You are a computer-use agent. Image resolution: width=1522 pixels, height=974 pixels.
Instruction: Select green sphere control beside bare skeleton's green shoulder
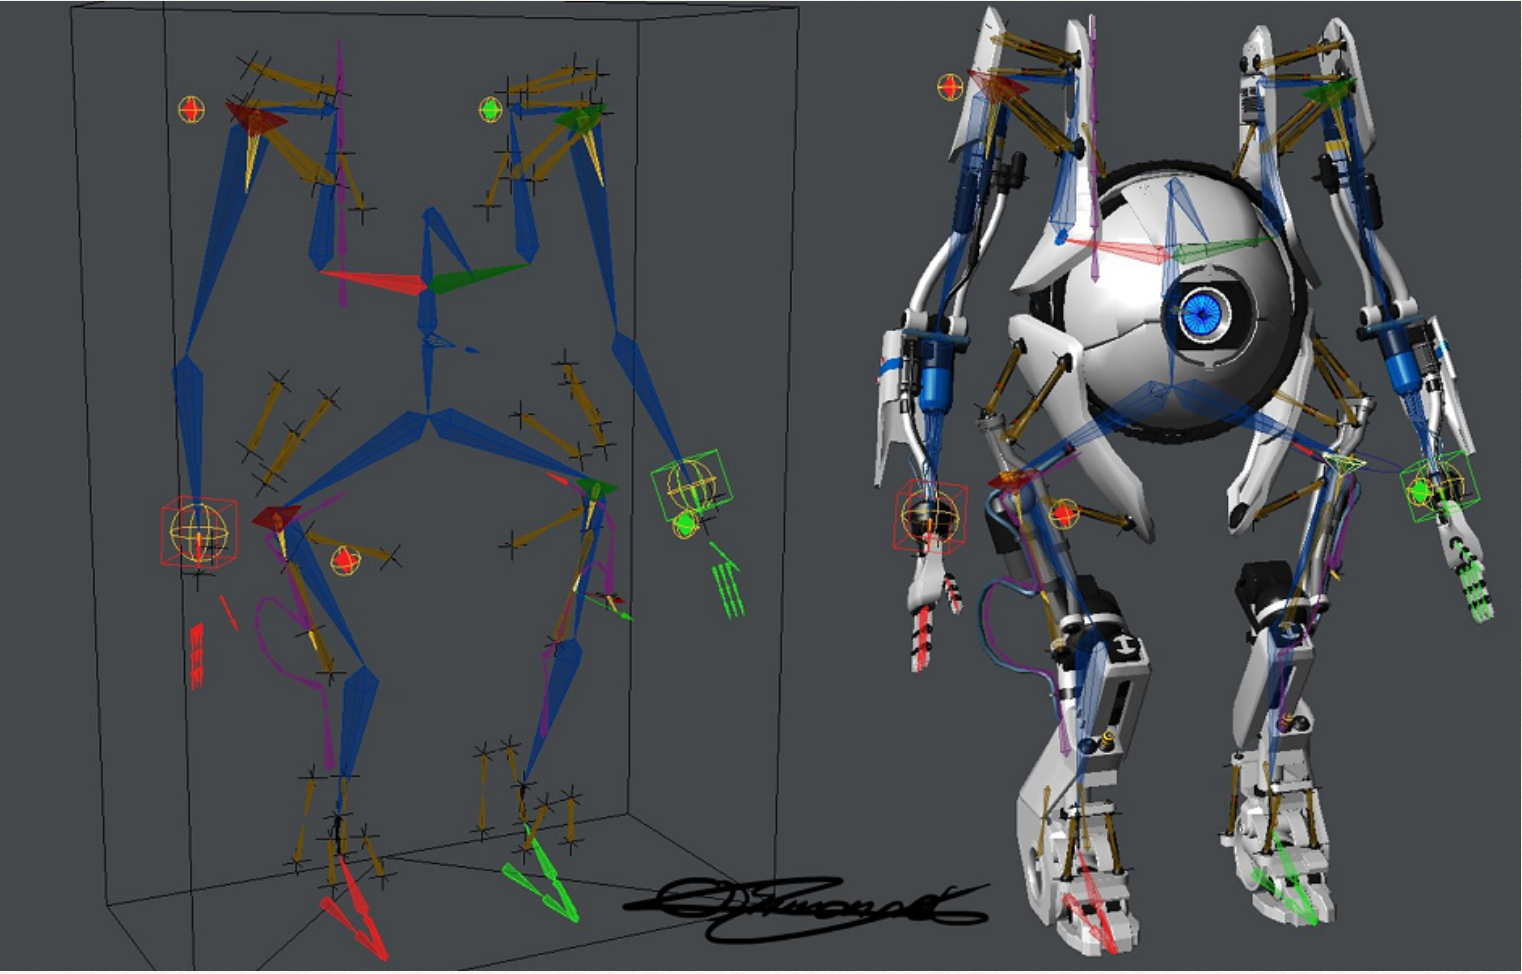[490, 109]
